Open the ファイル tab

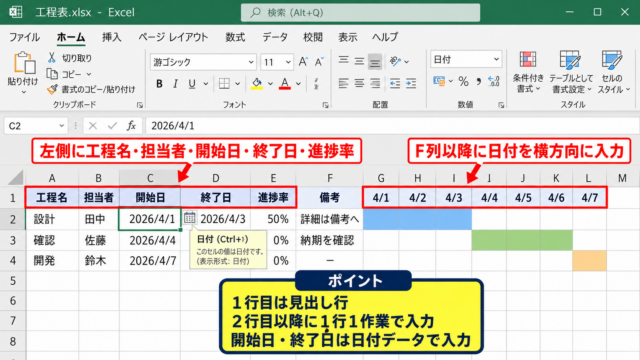[24, 37]
